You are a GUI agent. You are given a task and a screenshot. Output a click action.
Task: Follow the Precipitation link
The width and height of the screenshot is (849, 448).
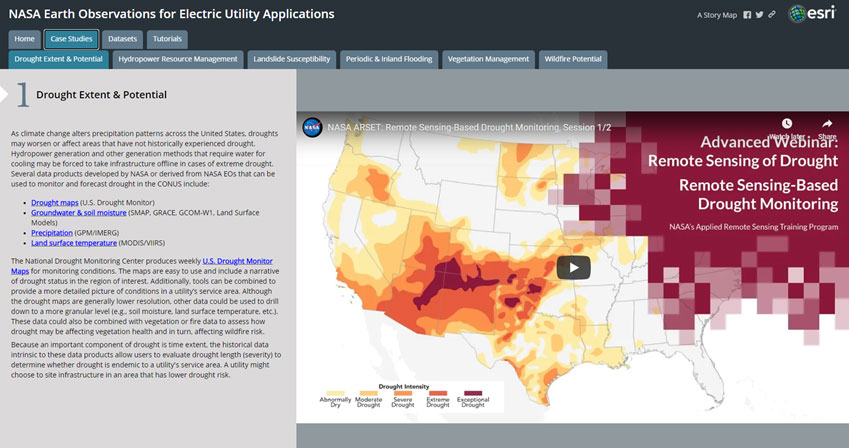(51, 233)
